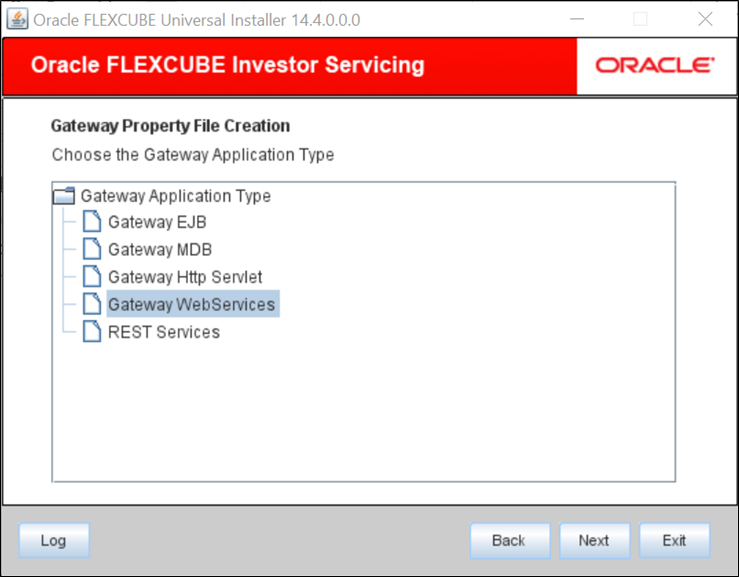
Task: Minimize the installer window
Action: tap(577, 19)
